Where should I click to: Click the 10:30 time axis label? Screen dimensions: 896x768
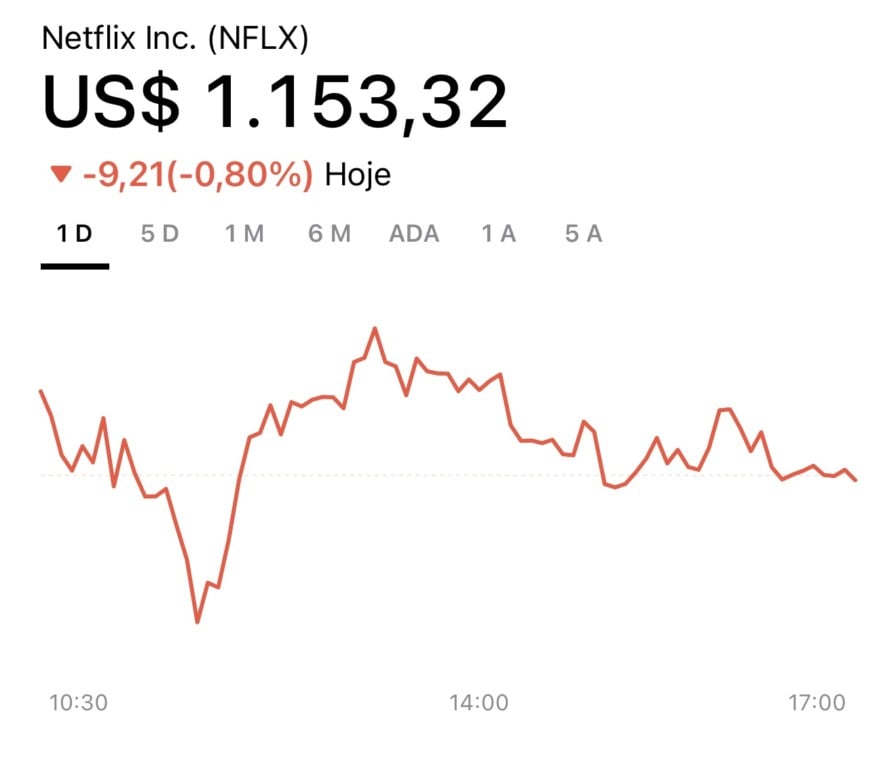pyautogui.click(x=78, y=703)
